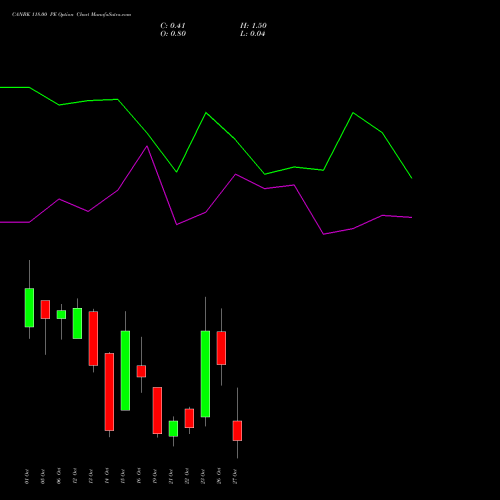Click the red candlestick for 26 Oct
500x500 pixels.
point(221,348)
